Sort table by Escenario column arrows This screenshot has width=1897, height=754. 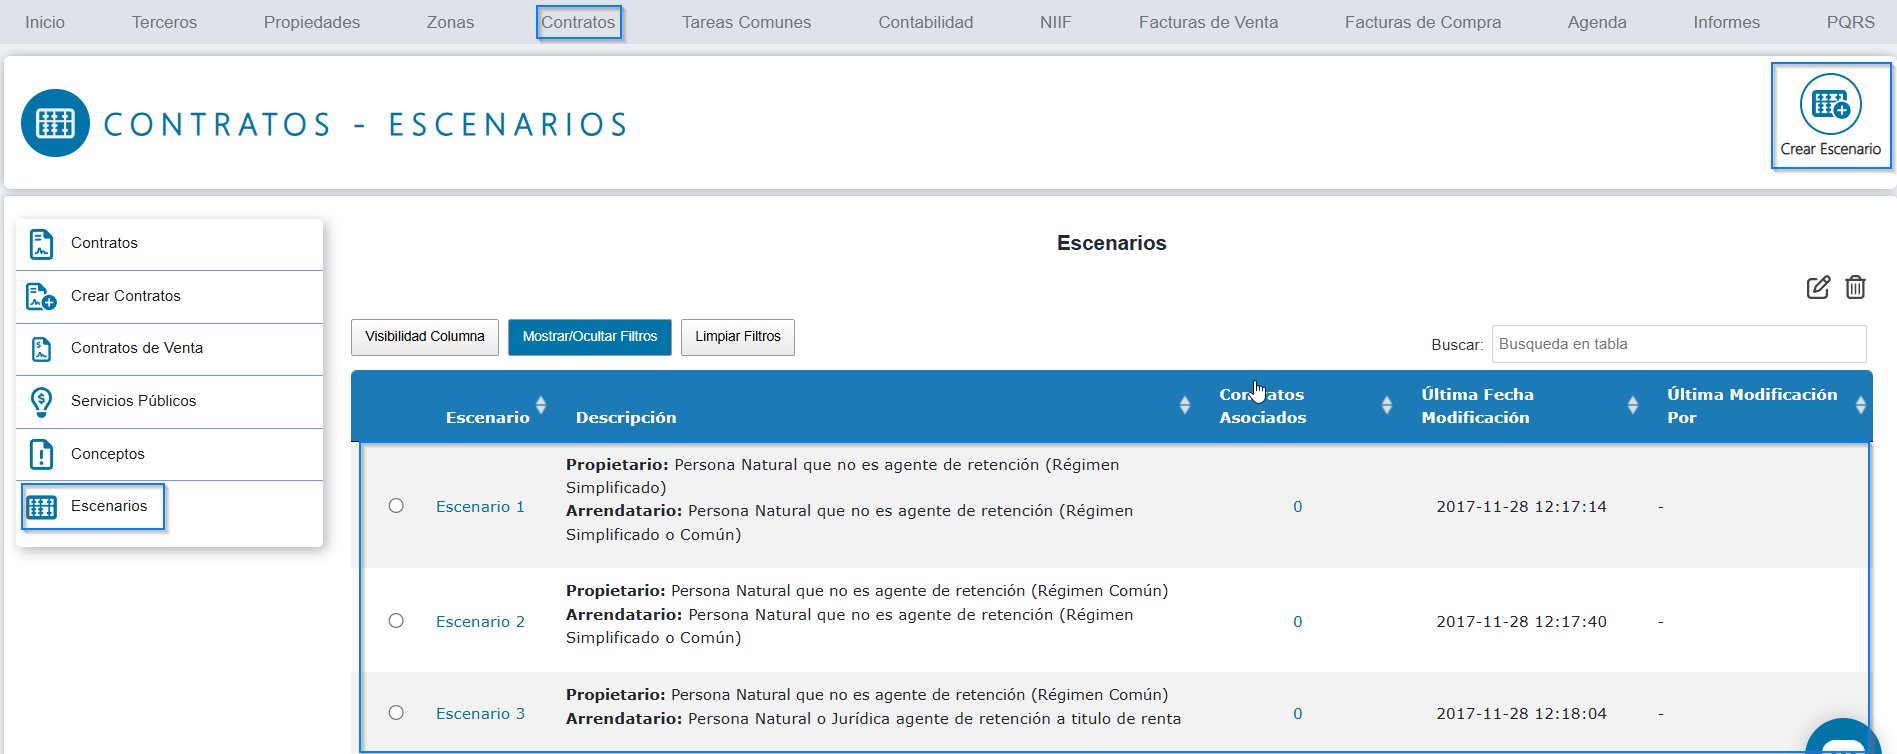click(541, 405)
